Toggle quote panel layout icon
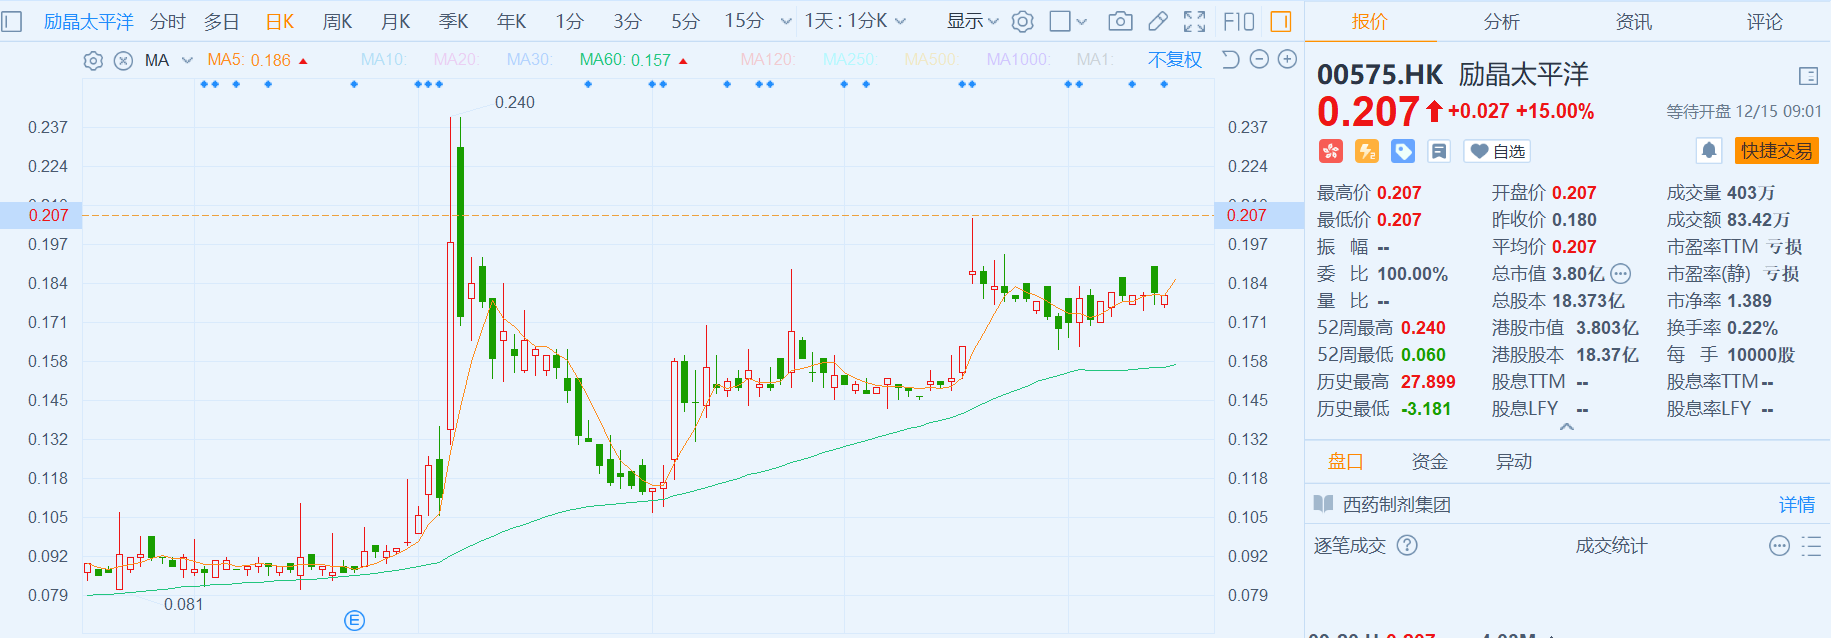 (x=1808, y=76)
